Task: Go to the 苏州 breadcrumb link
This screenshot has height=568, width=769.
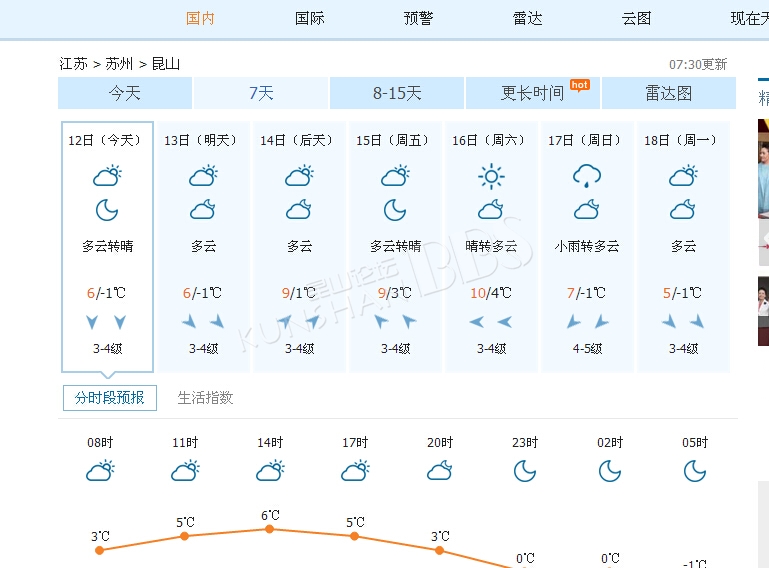Action: (x=119, y=64)
